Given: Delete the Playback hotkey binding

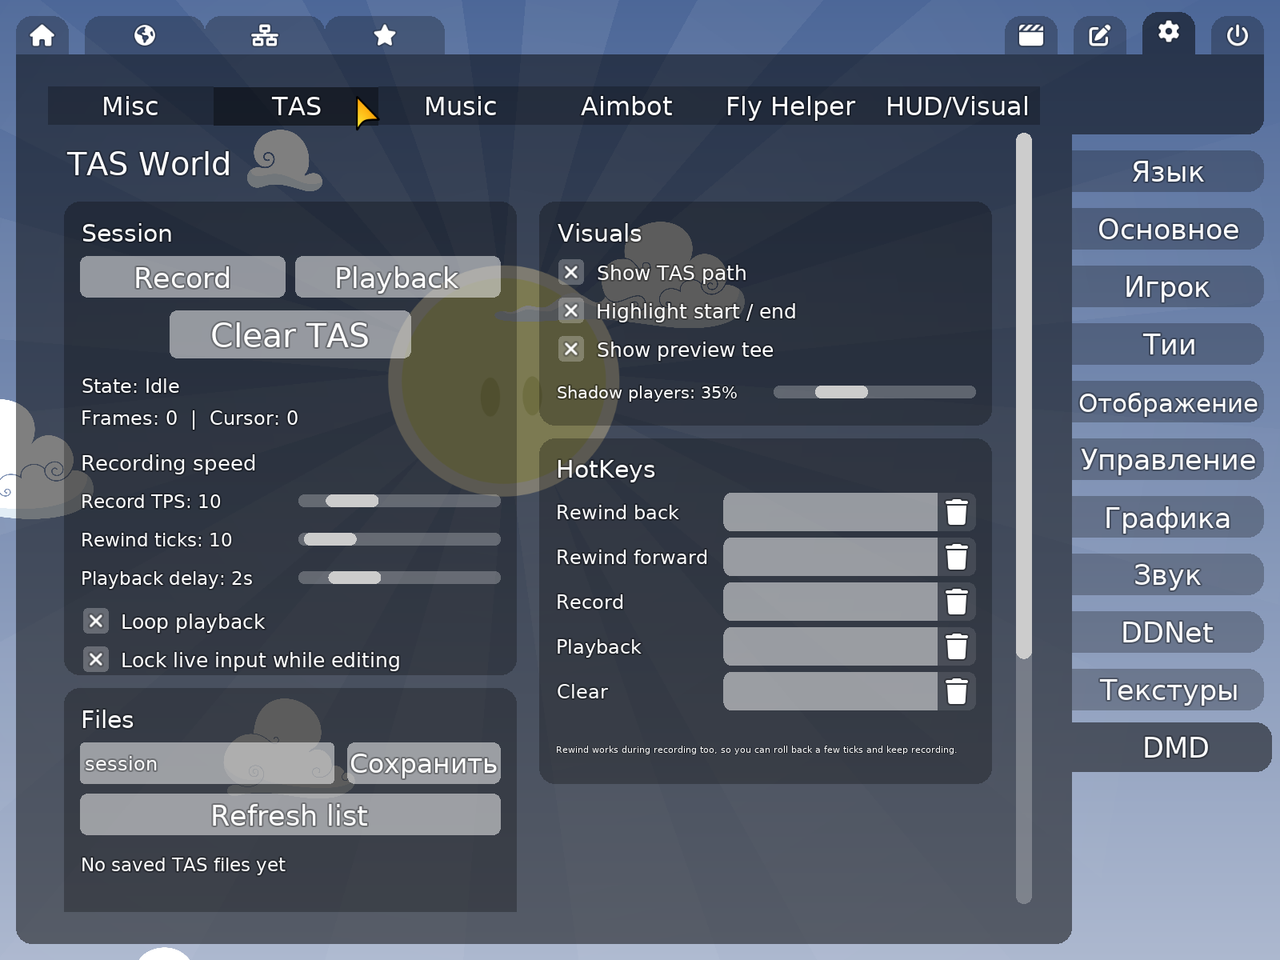Looking at the screenshot, I should tap(957, 647).
